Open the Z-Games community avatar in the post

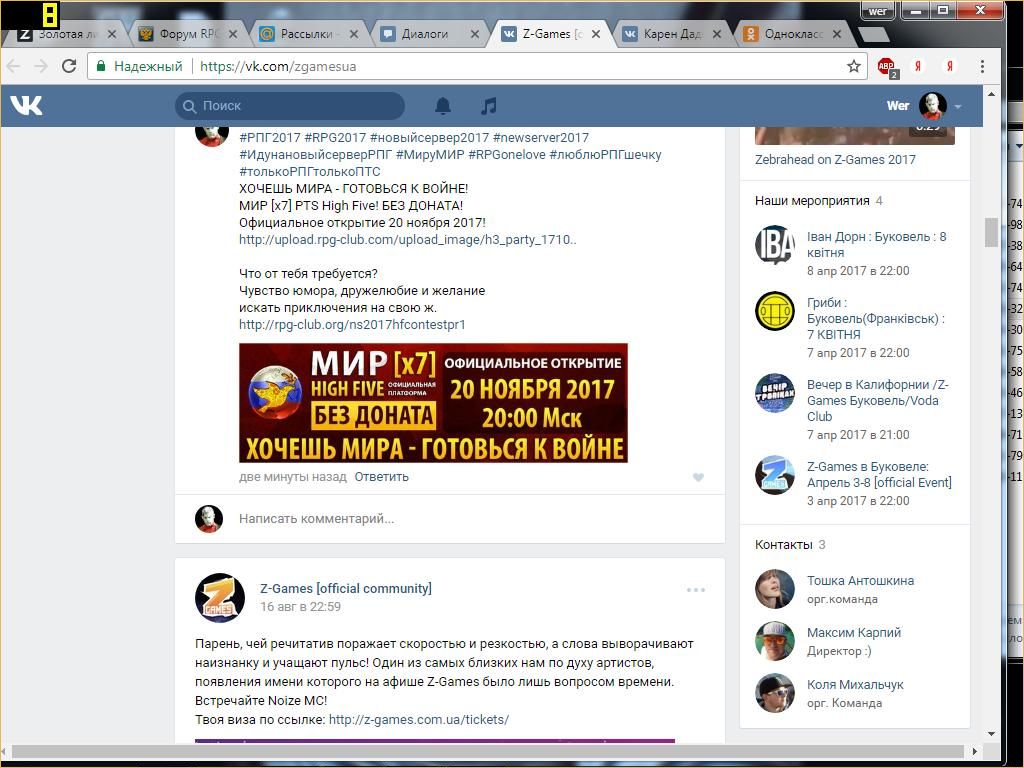point(219,598)
